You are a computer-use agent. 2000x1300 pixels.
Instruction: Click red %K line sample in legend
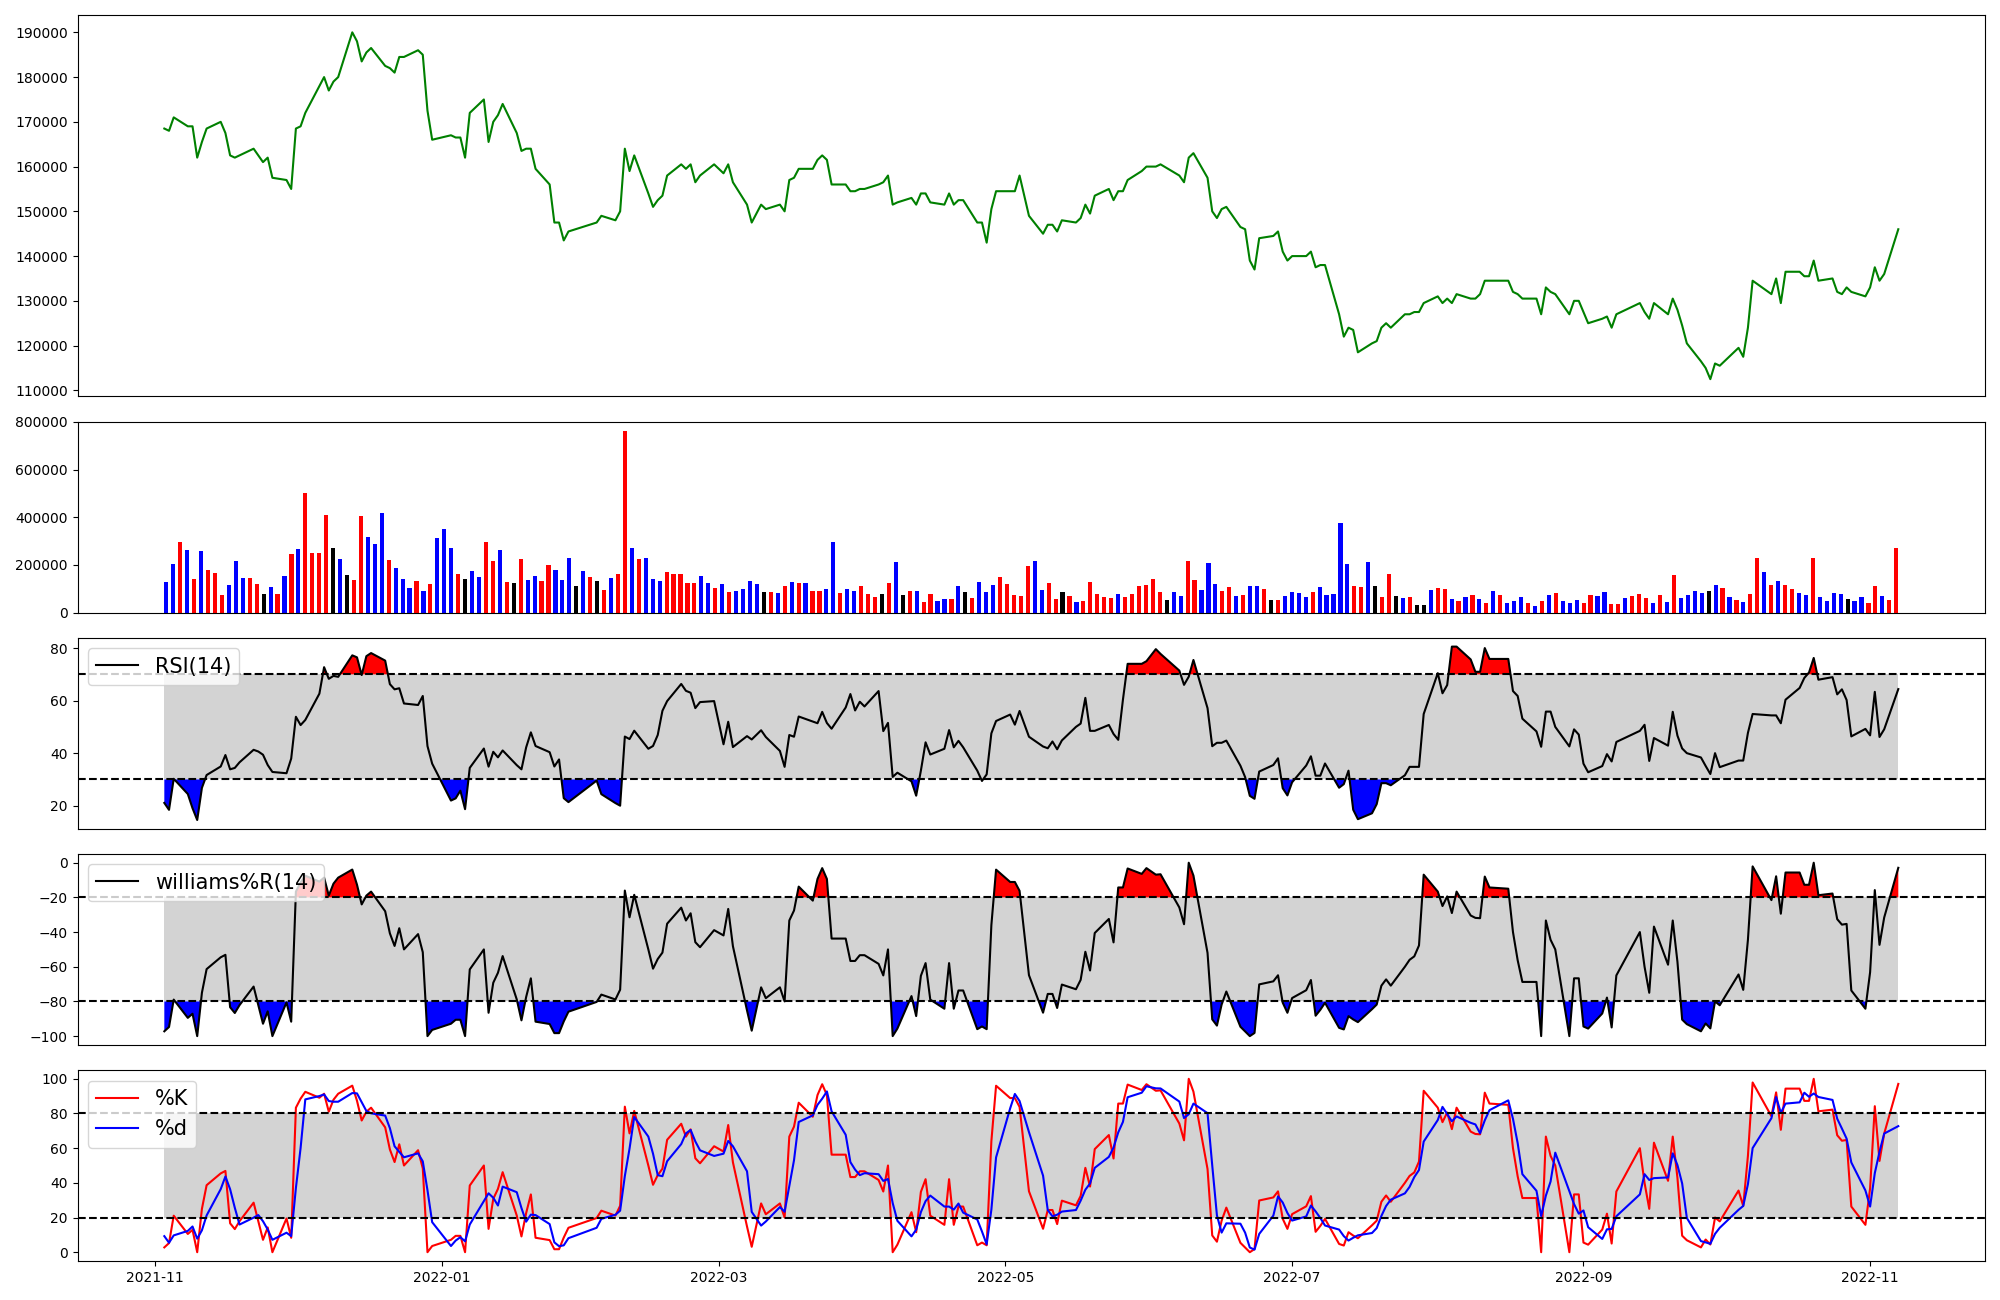click(x=115, y=1098)
